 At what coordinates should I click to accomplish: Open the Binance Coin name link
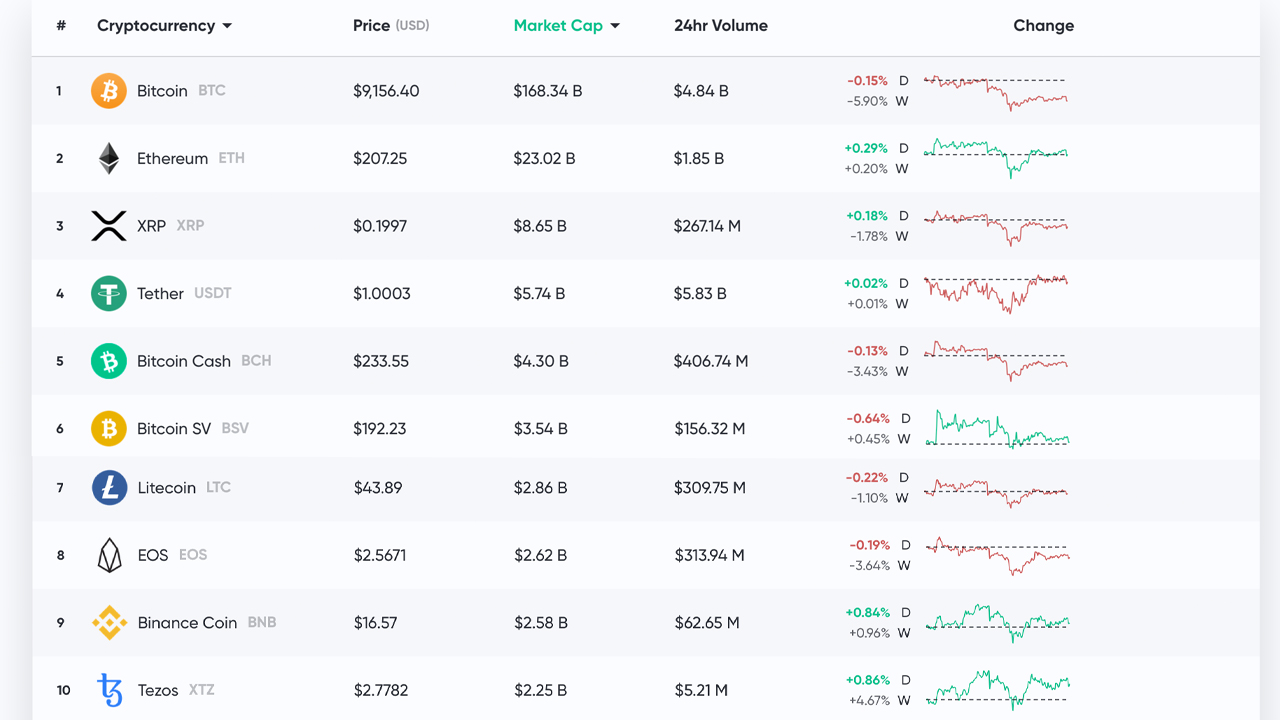[x=187, y=622]
